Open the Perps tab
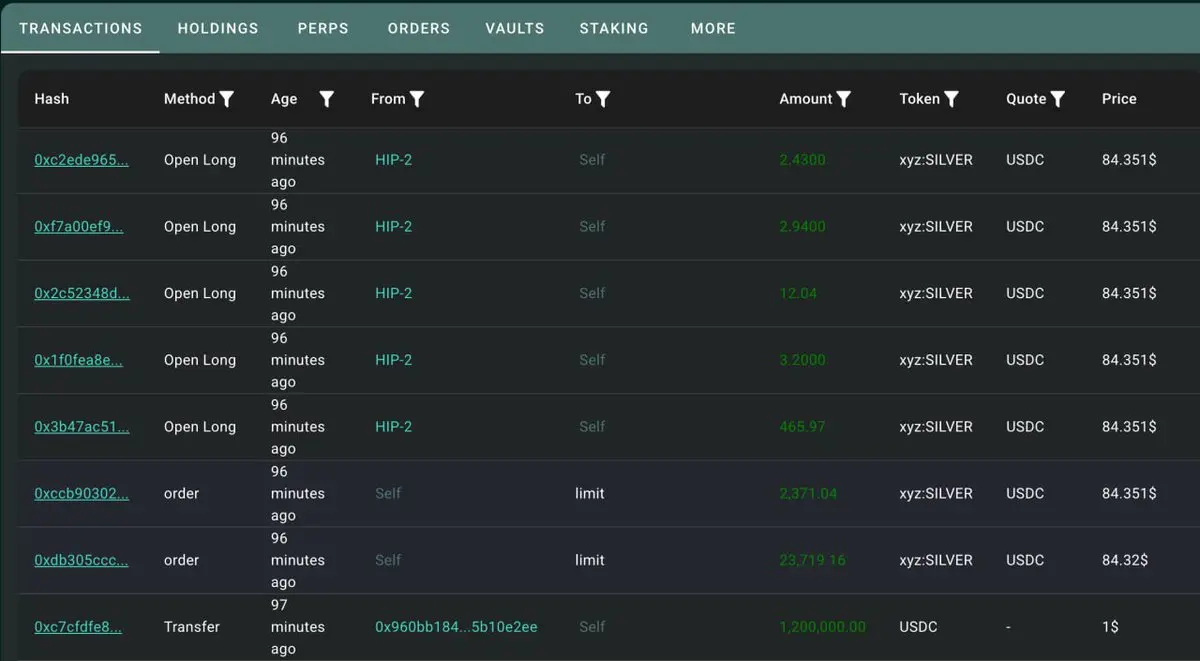The image size is (1200, 661). [x=323, y=28]
